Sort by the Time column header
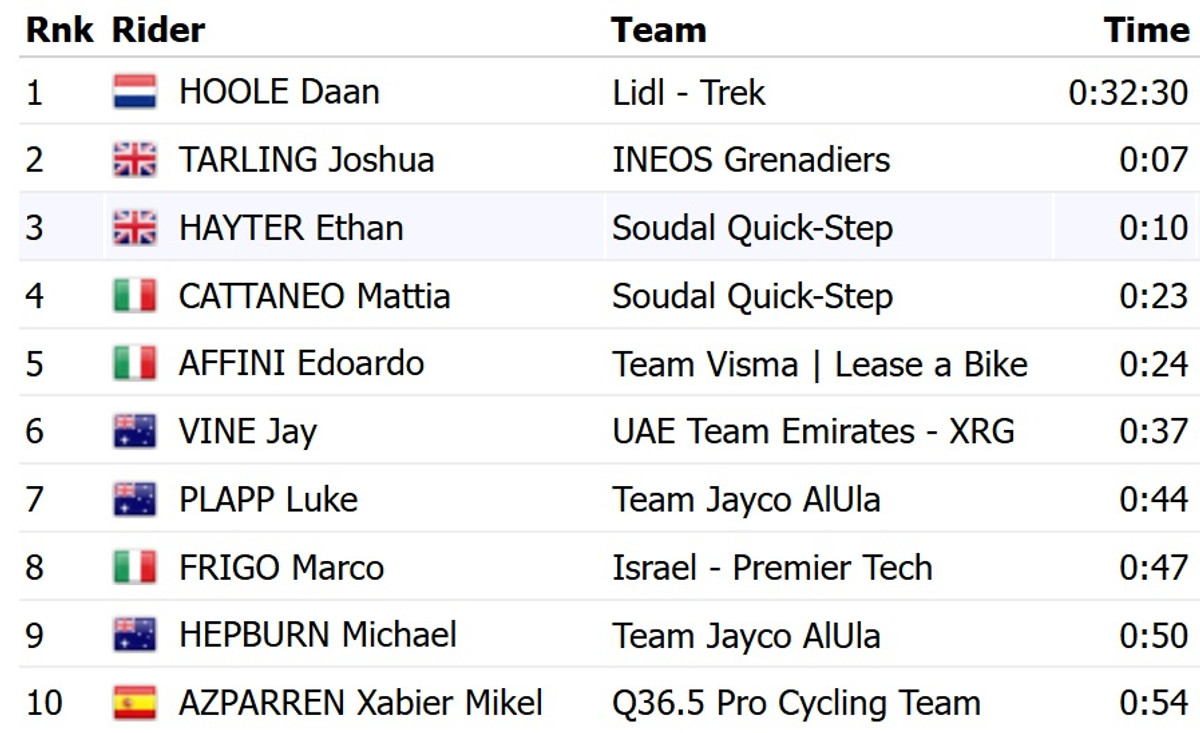 1146,30
